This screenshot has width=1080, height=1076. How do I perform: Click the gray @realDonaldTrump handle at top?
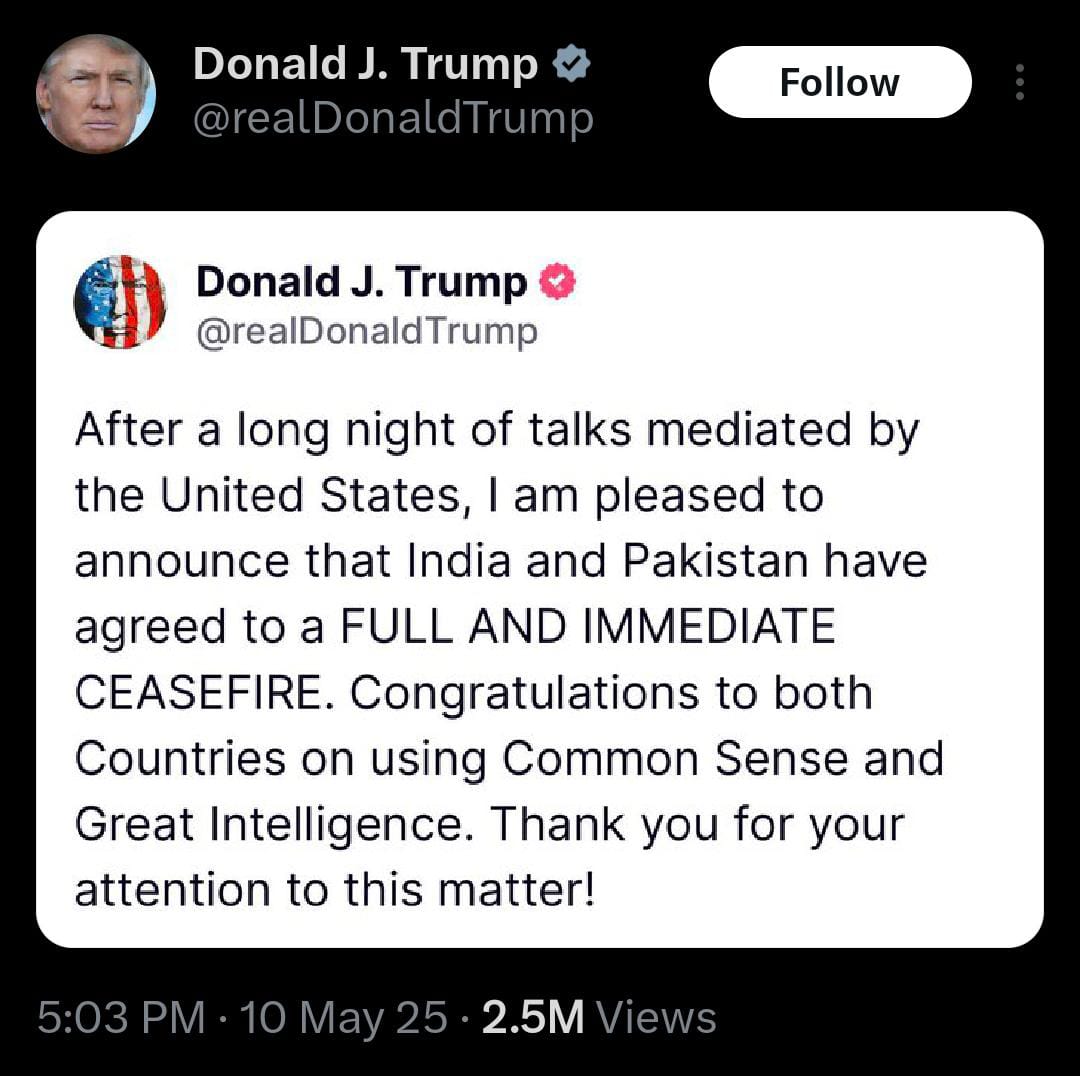pos(393,119)
